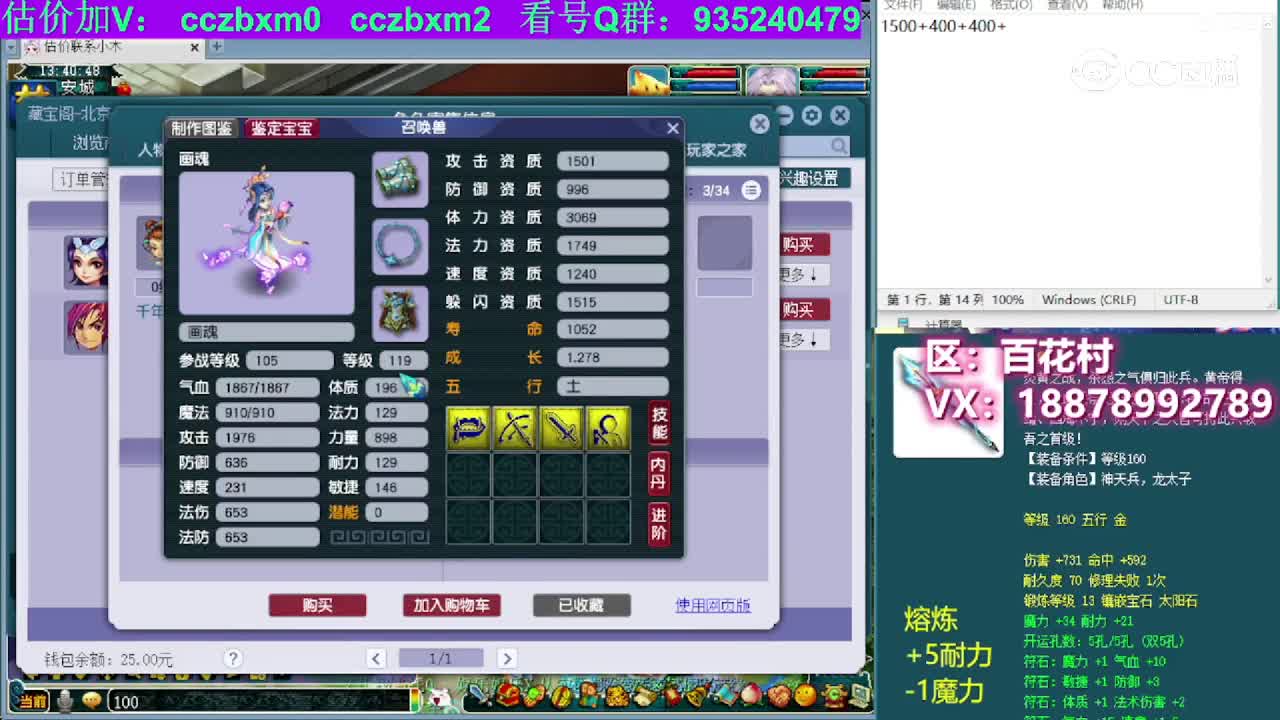Click the gray 已收藏 button
Viewport: 1280px width, 720px height.
tap(581, 605)
